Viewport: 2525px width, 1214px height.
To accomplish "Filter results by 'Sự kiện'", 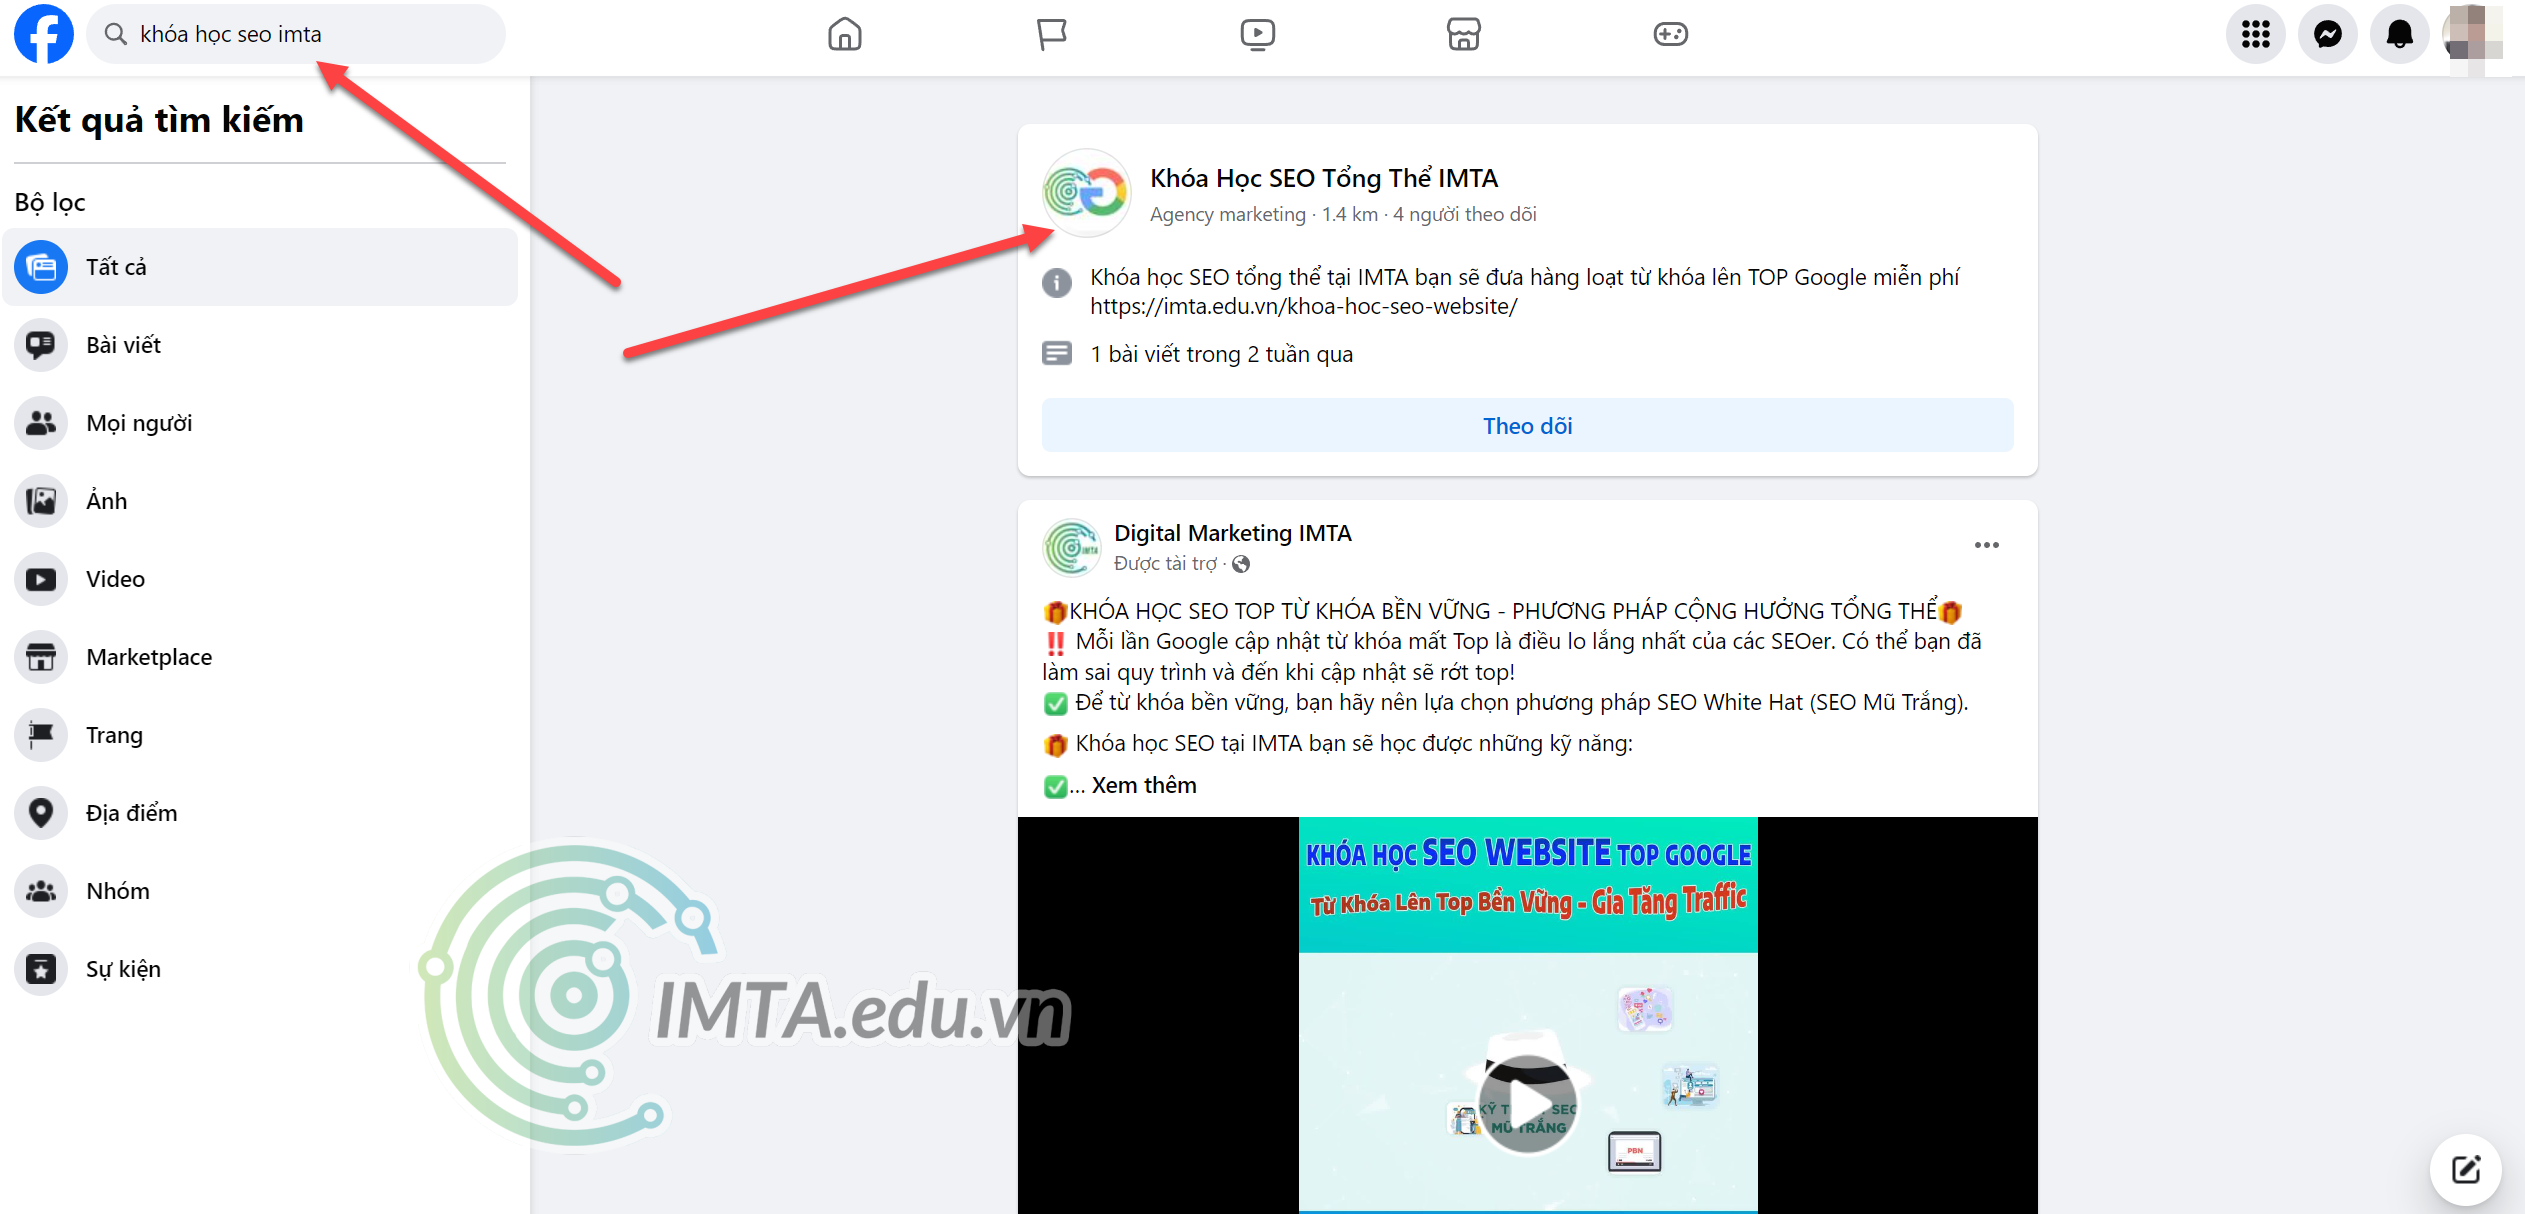I will coord(261,969).
